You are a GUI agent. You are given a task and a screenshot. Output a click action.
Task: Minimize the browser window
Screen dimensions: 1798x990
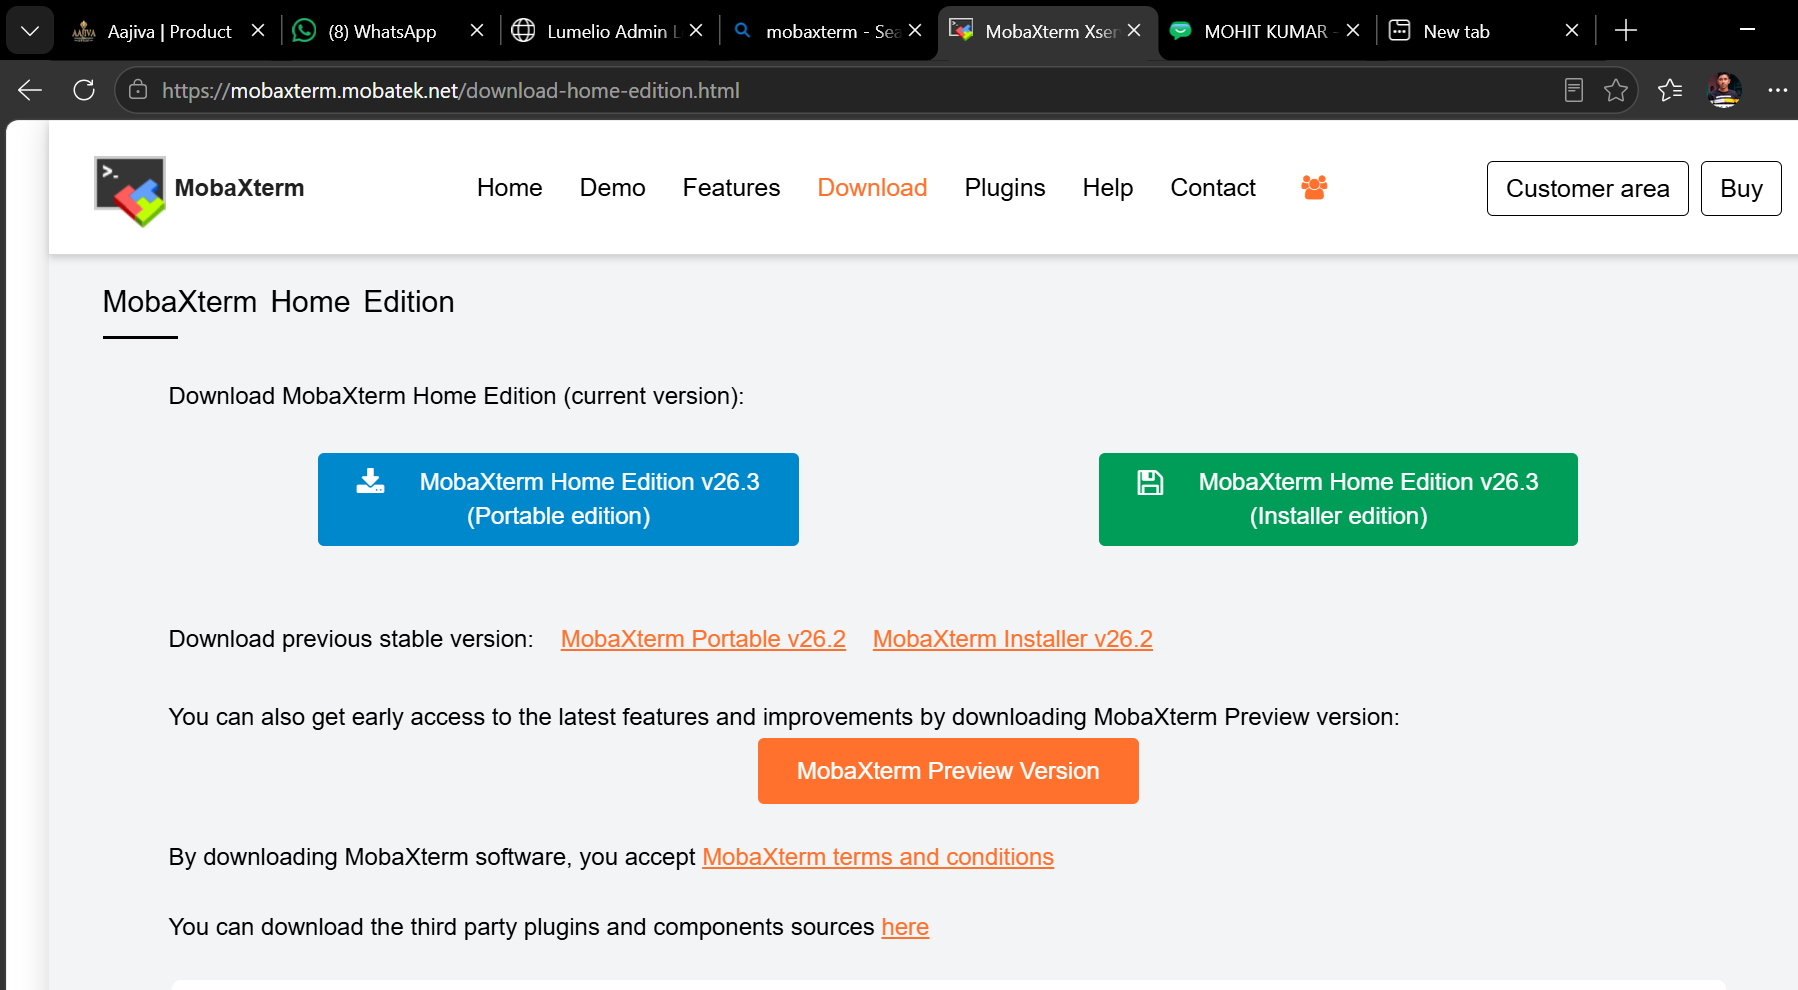click(x=1747, y=30)
